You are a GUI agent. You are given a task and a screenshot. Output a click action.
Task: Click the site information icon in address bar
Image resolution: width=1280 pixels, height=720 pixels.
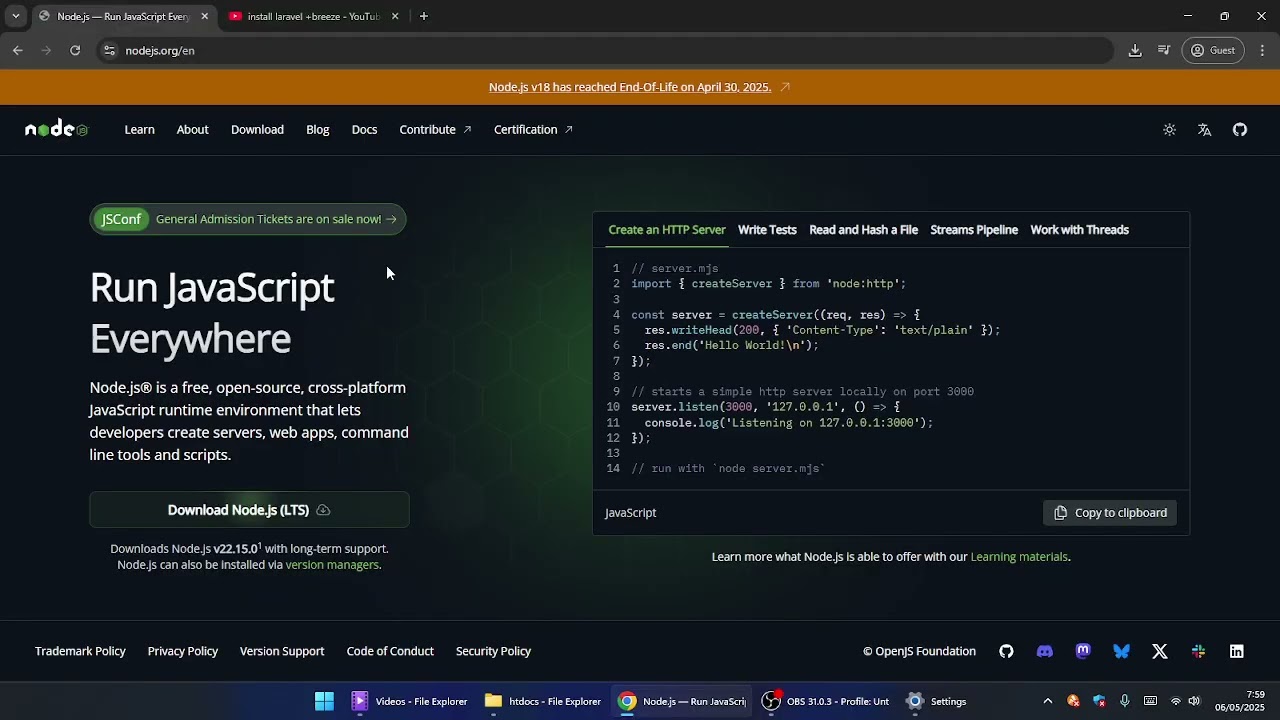(109, 50)
